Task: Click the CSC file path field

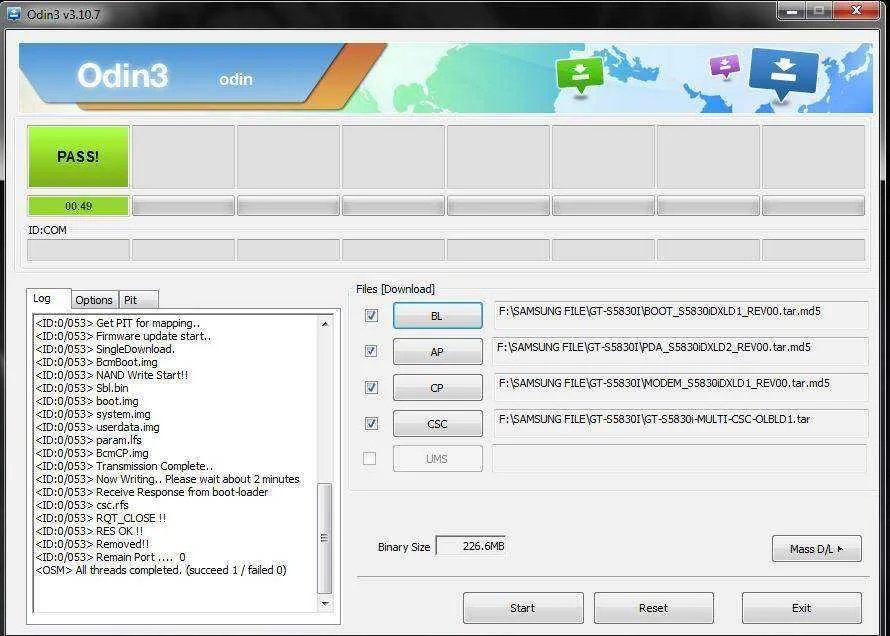Action: [x=681, y=423]
